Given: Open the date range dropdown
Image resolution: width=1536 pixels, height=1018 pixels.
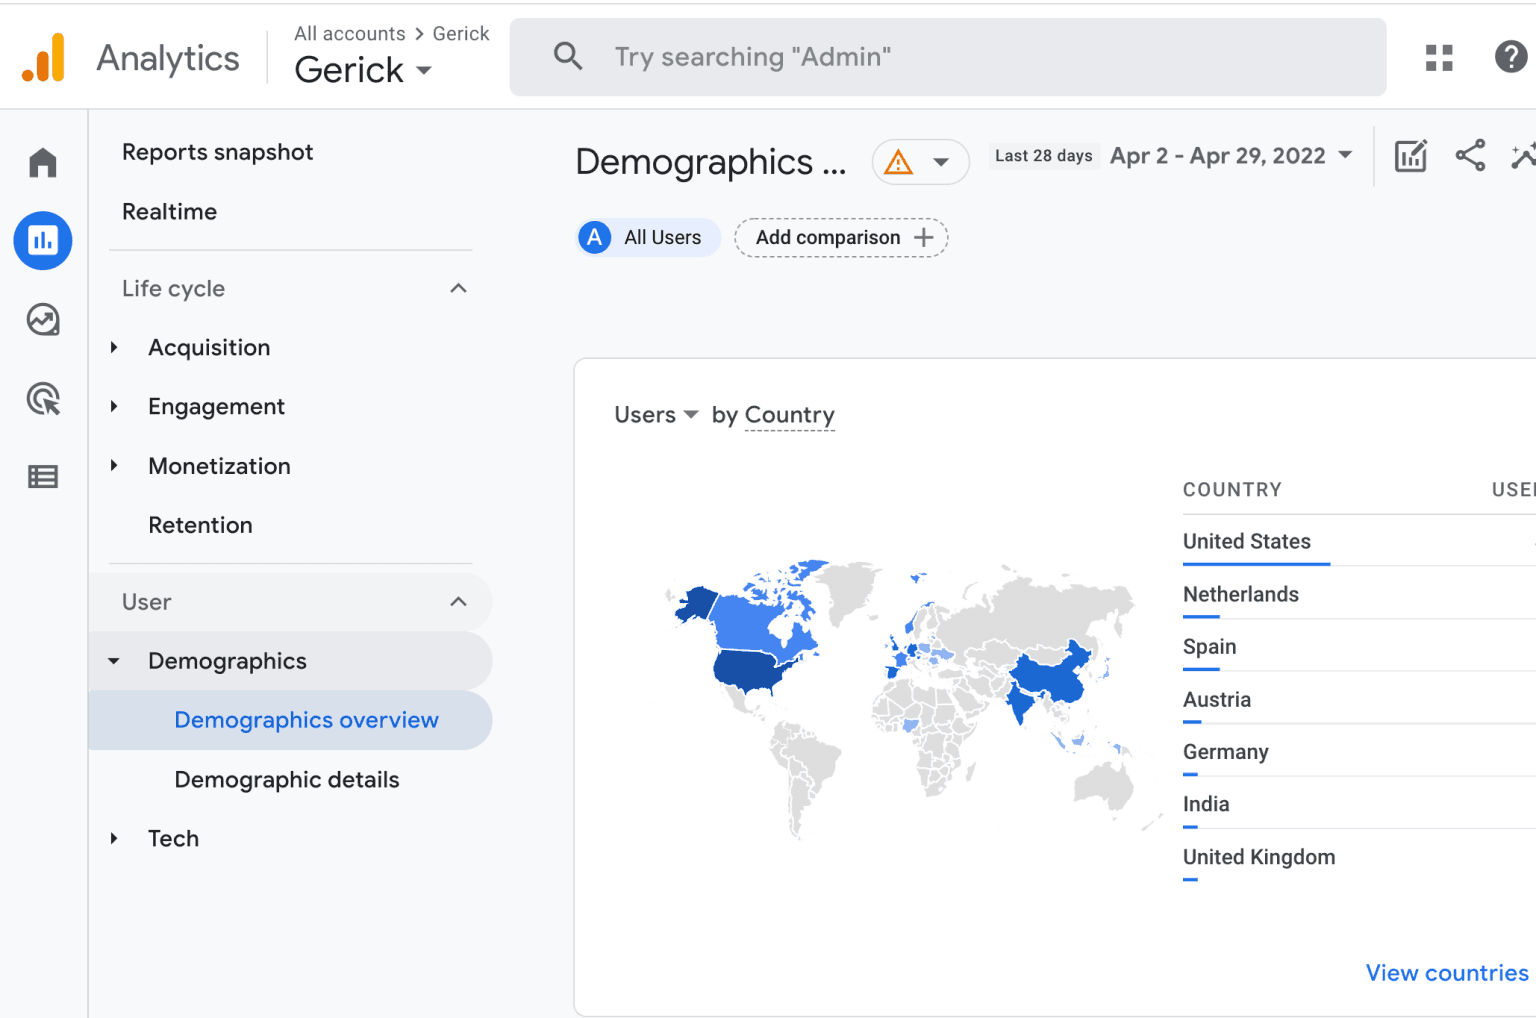Looking at the screenshot, I should (x=1230, y=156).
